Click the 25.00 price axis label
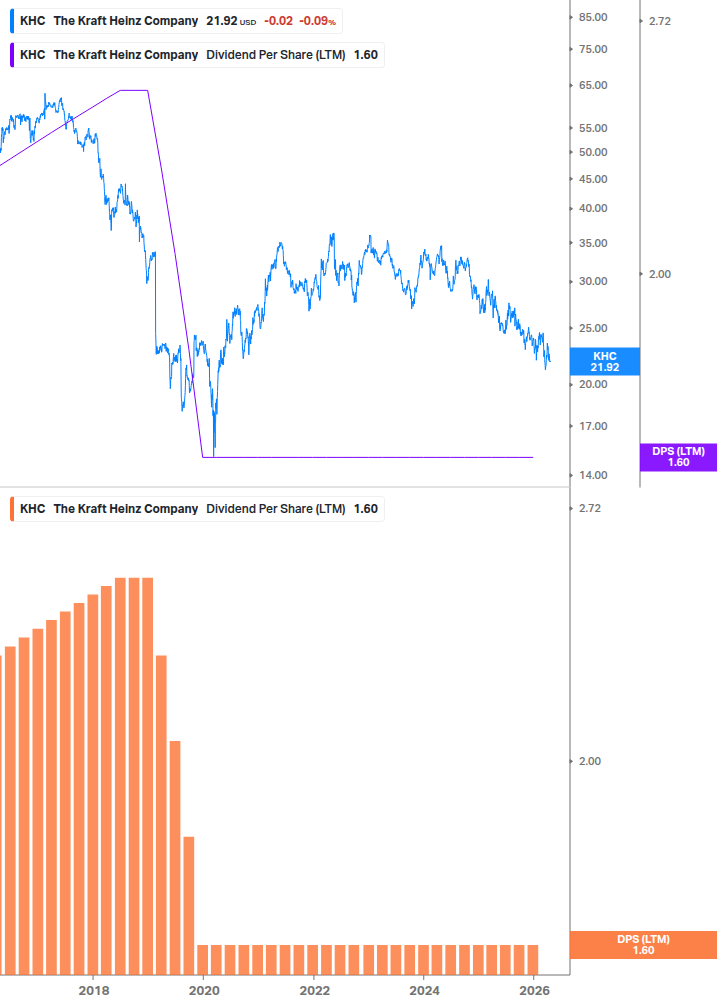Screen dimensions: 717x1005 click(593, 328)
